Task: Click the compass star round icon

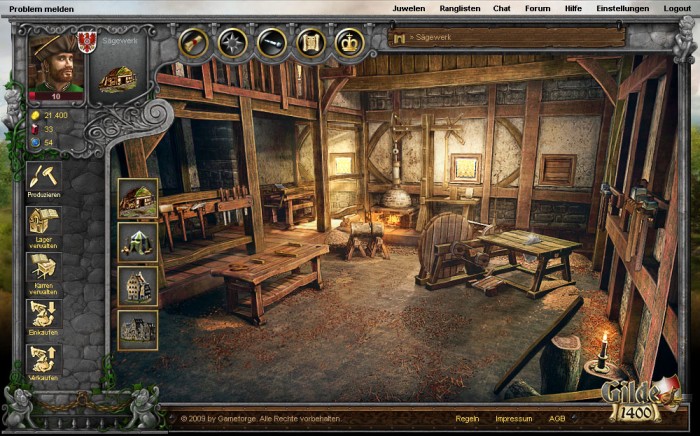Action: click(232, 43)
